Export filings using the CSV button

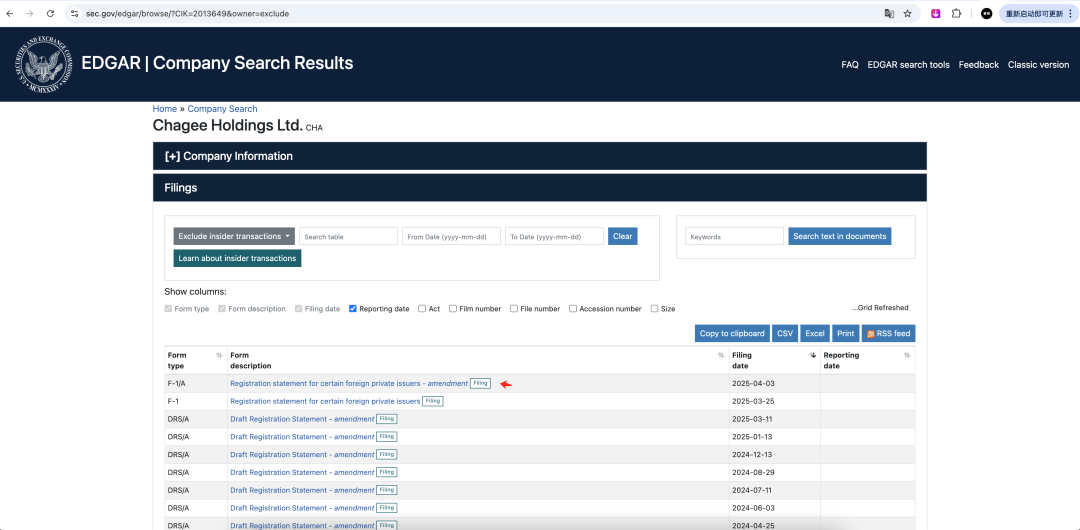785,333
